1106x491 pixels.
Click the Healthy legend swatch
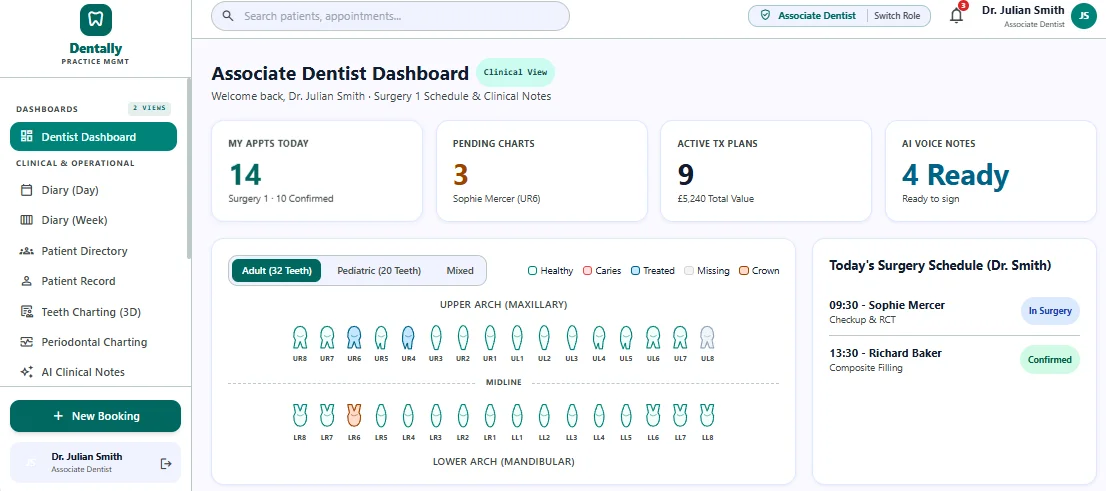(x=533, y=271)
